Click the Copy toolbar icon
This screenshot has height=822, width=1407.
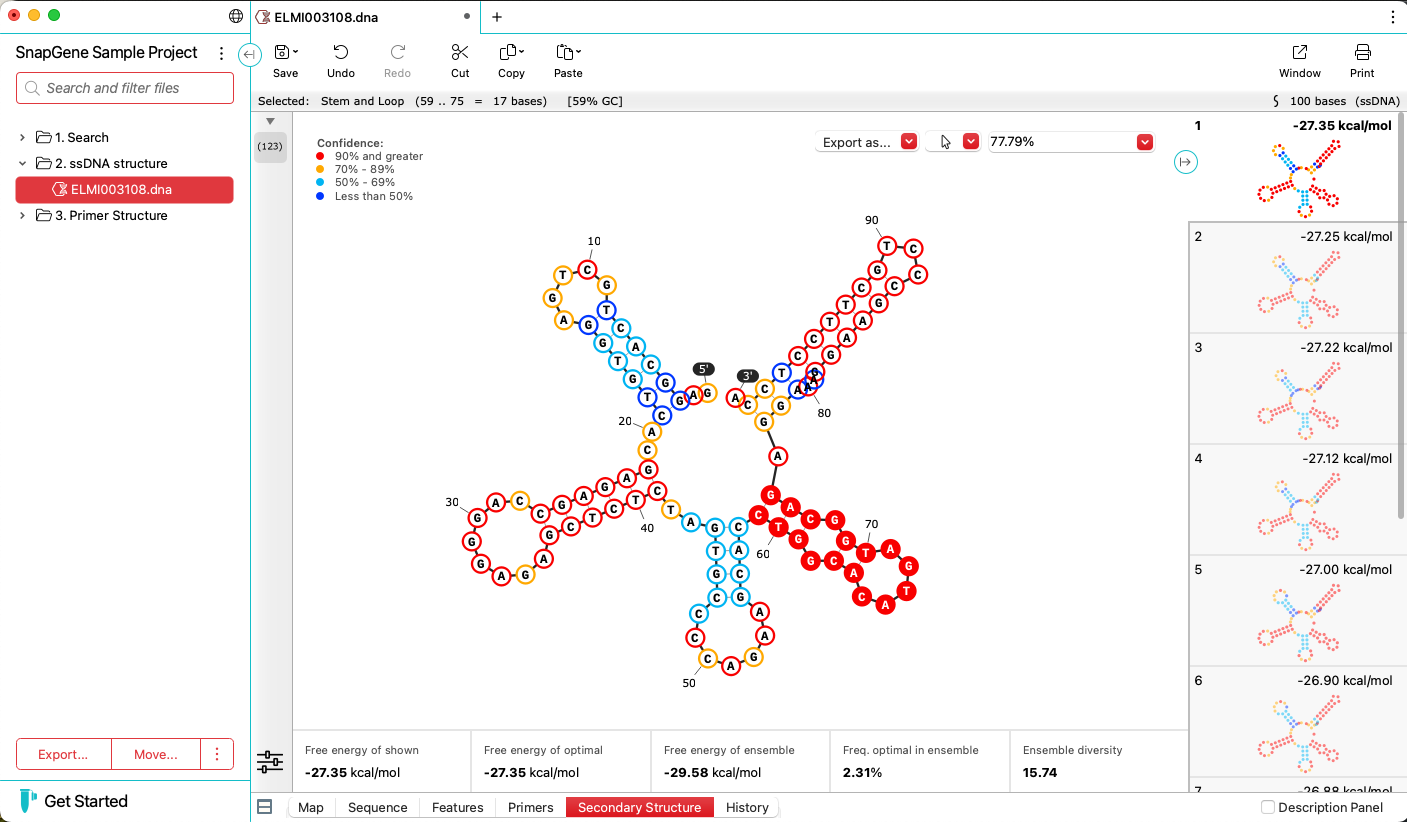tap(511, 60)
